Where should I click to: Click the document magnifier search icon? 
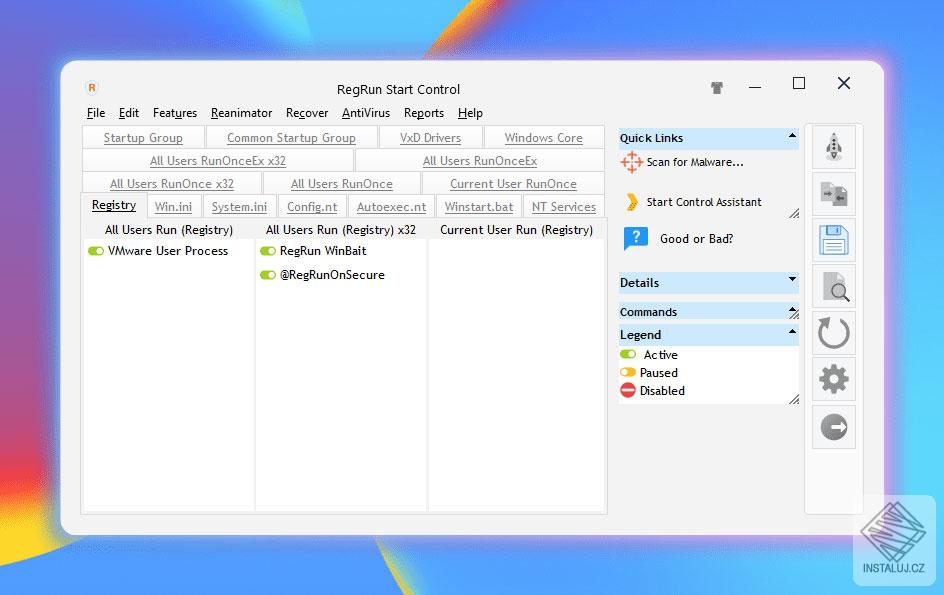click(834, 287)
